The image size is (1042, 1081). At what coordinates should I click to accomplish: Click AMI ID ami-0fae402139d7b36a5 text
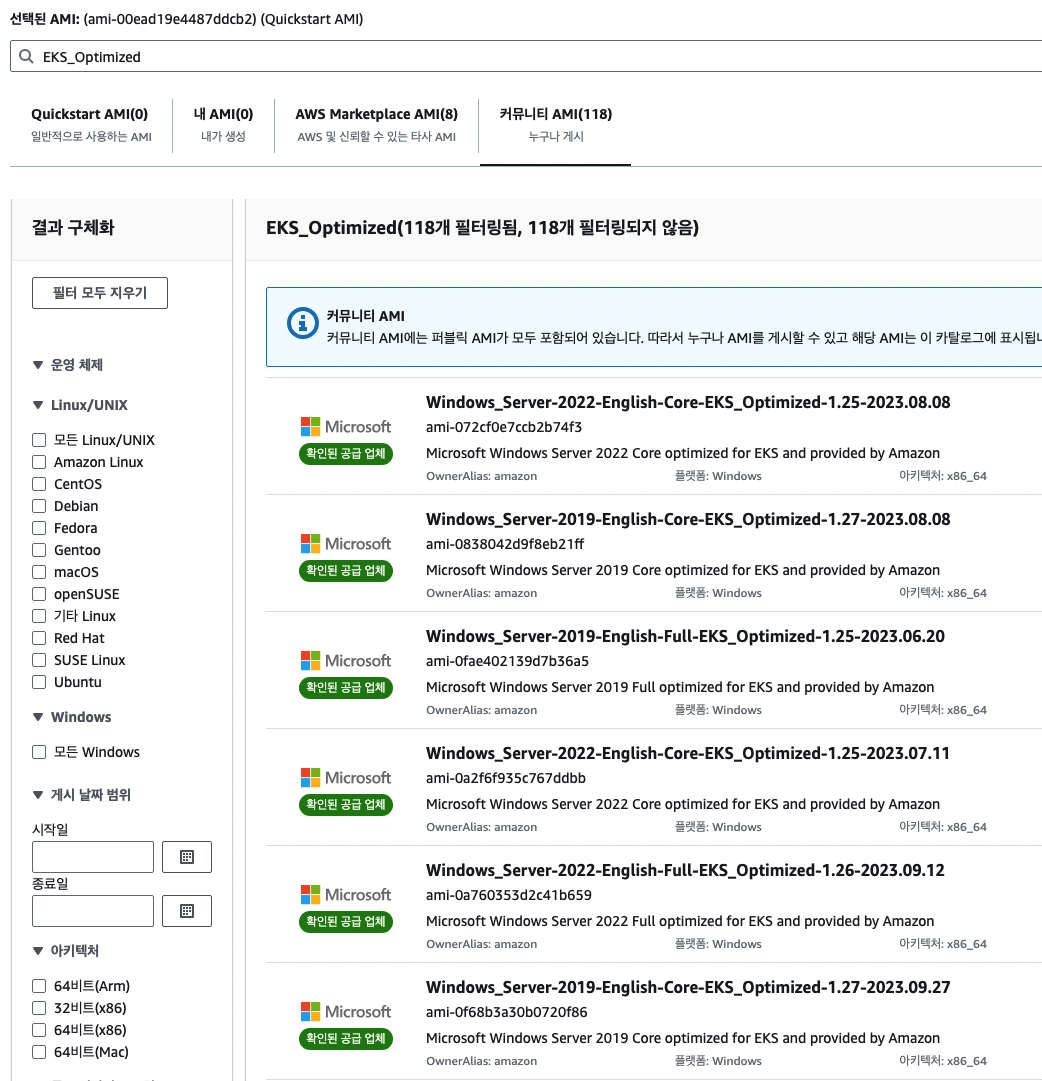pyautogui.click(x=508, y=660)
